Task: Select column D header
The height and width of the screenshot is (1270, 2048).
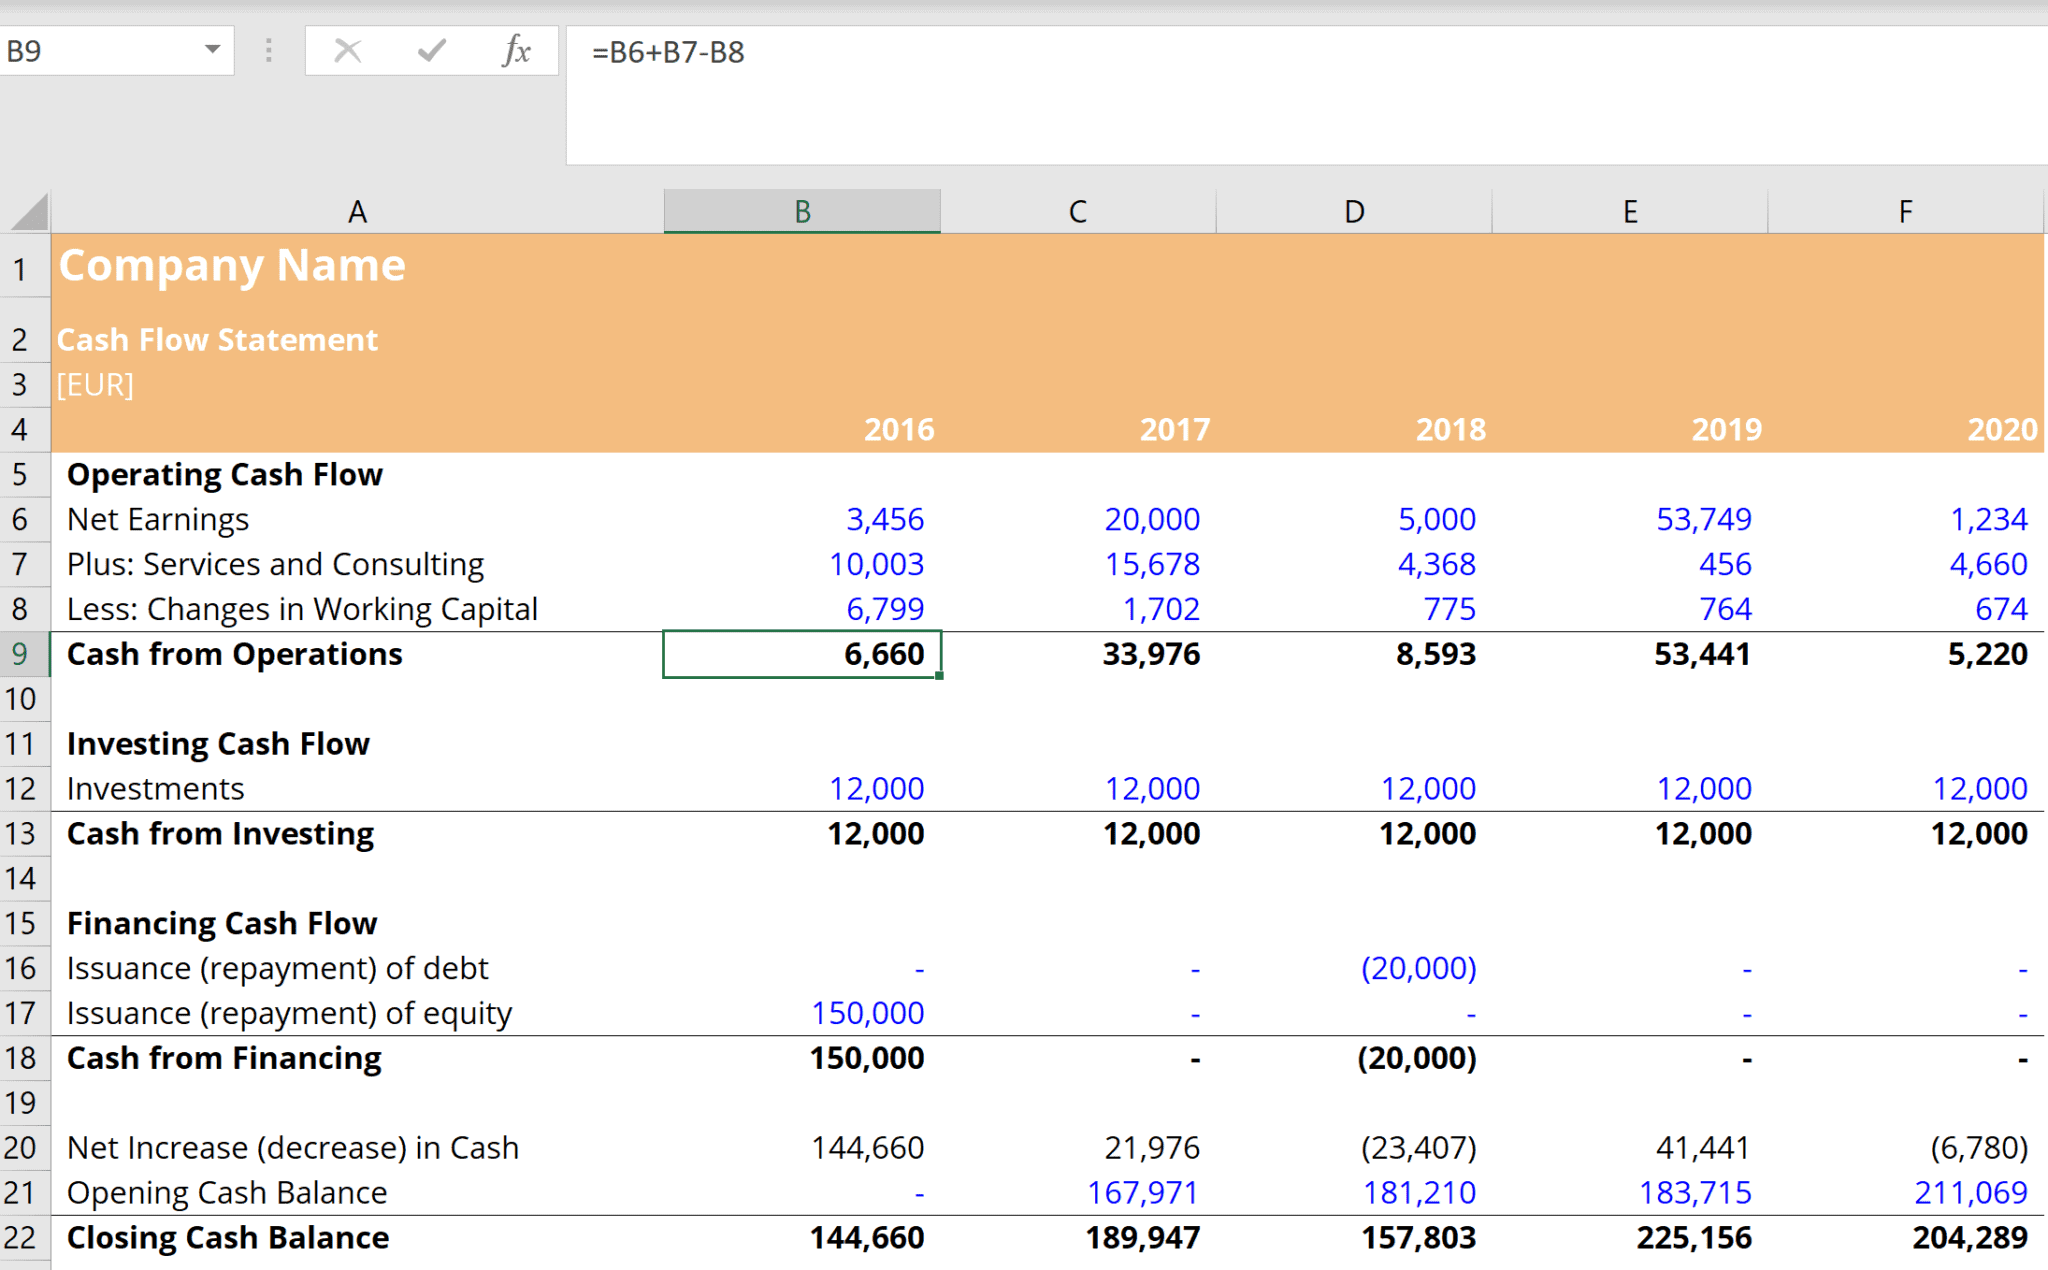Action: [x=1353, y=212]
